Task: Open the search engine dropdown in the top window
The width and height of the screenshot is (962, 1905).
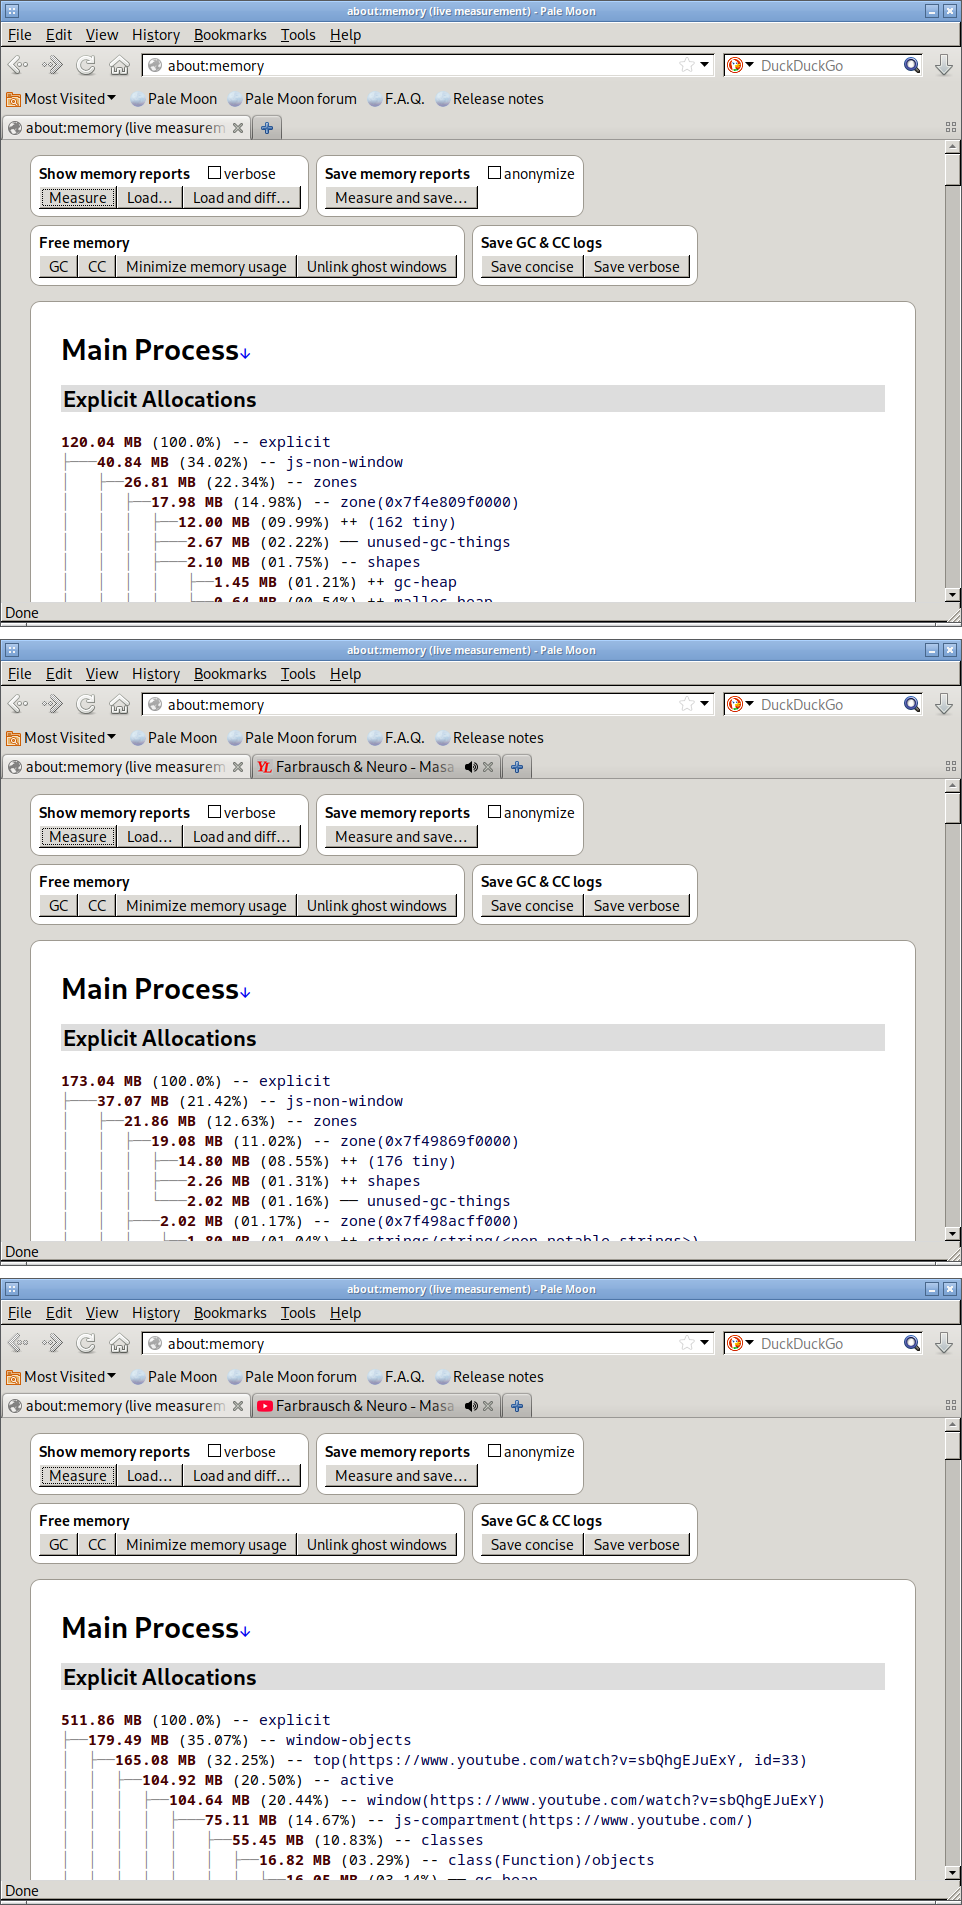Action: (x=739, y=65)
